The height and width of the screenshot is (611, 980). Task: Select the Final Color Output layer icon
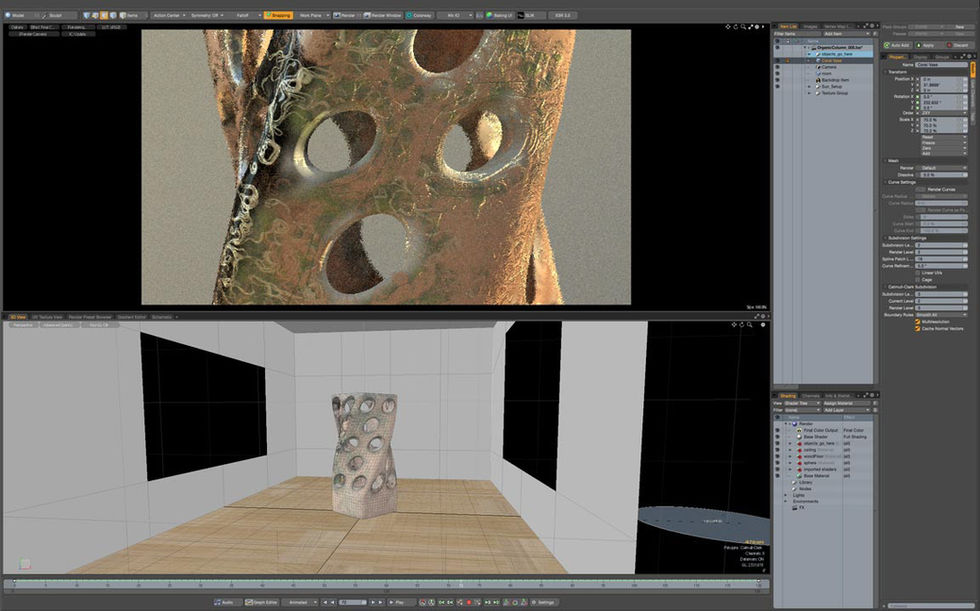798,430
